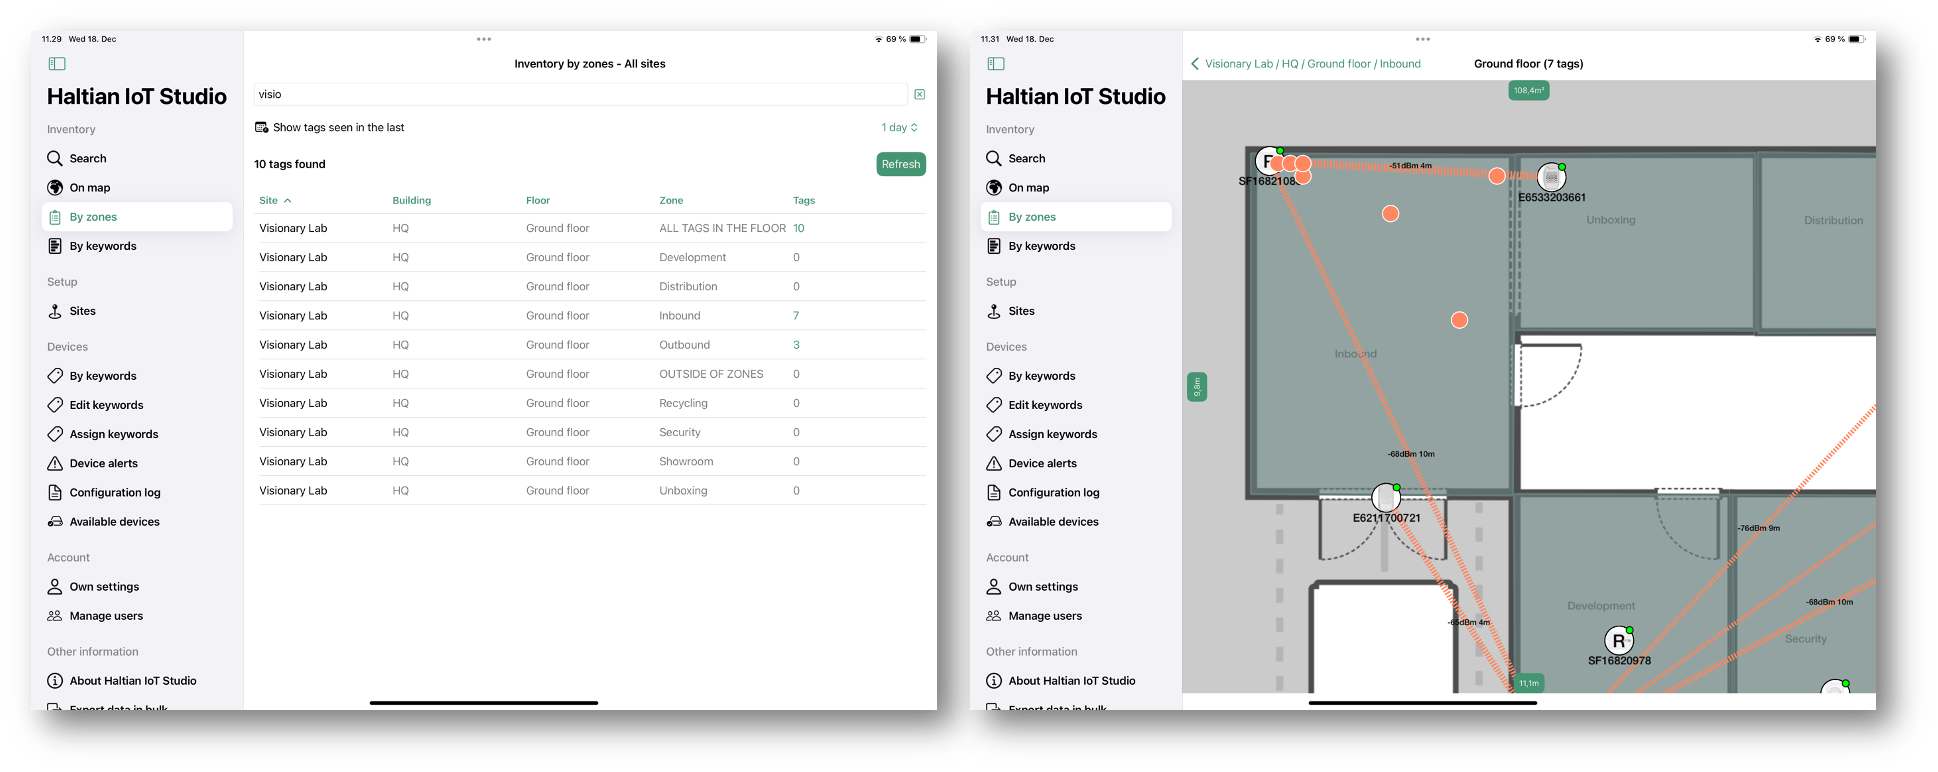This screenshot has width=1938, height=772.
Task: Click 'On map' globe icon, right window
Action: pyautogui.click(x=994, y=187)
